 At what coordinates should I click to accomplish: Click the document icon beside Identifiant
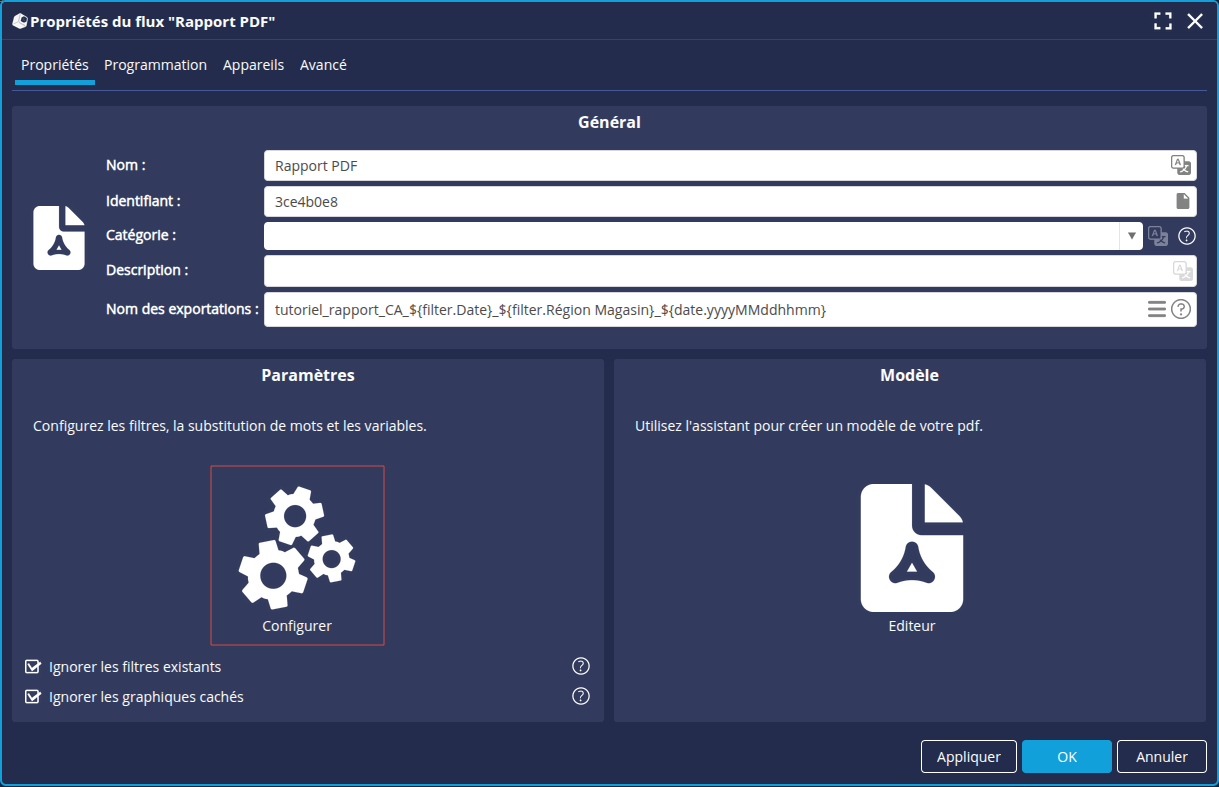[x=1182, y=201]
